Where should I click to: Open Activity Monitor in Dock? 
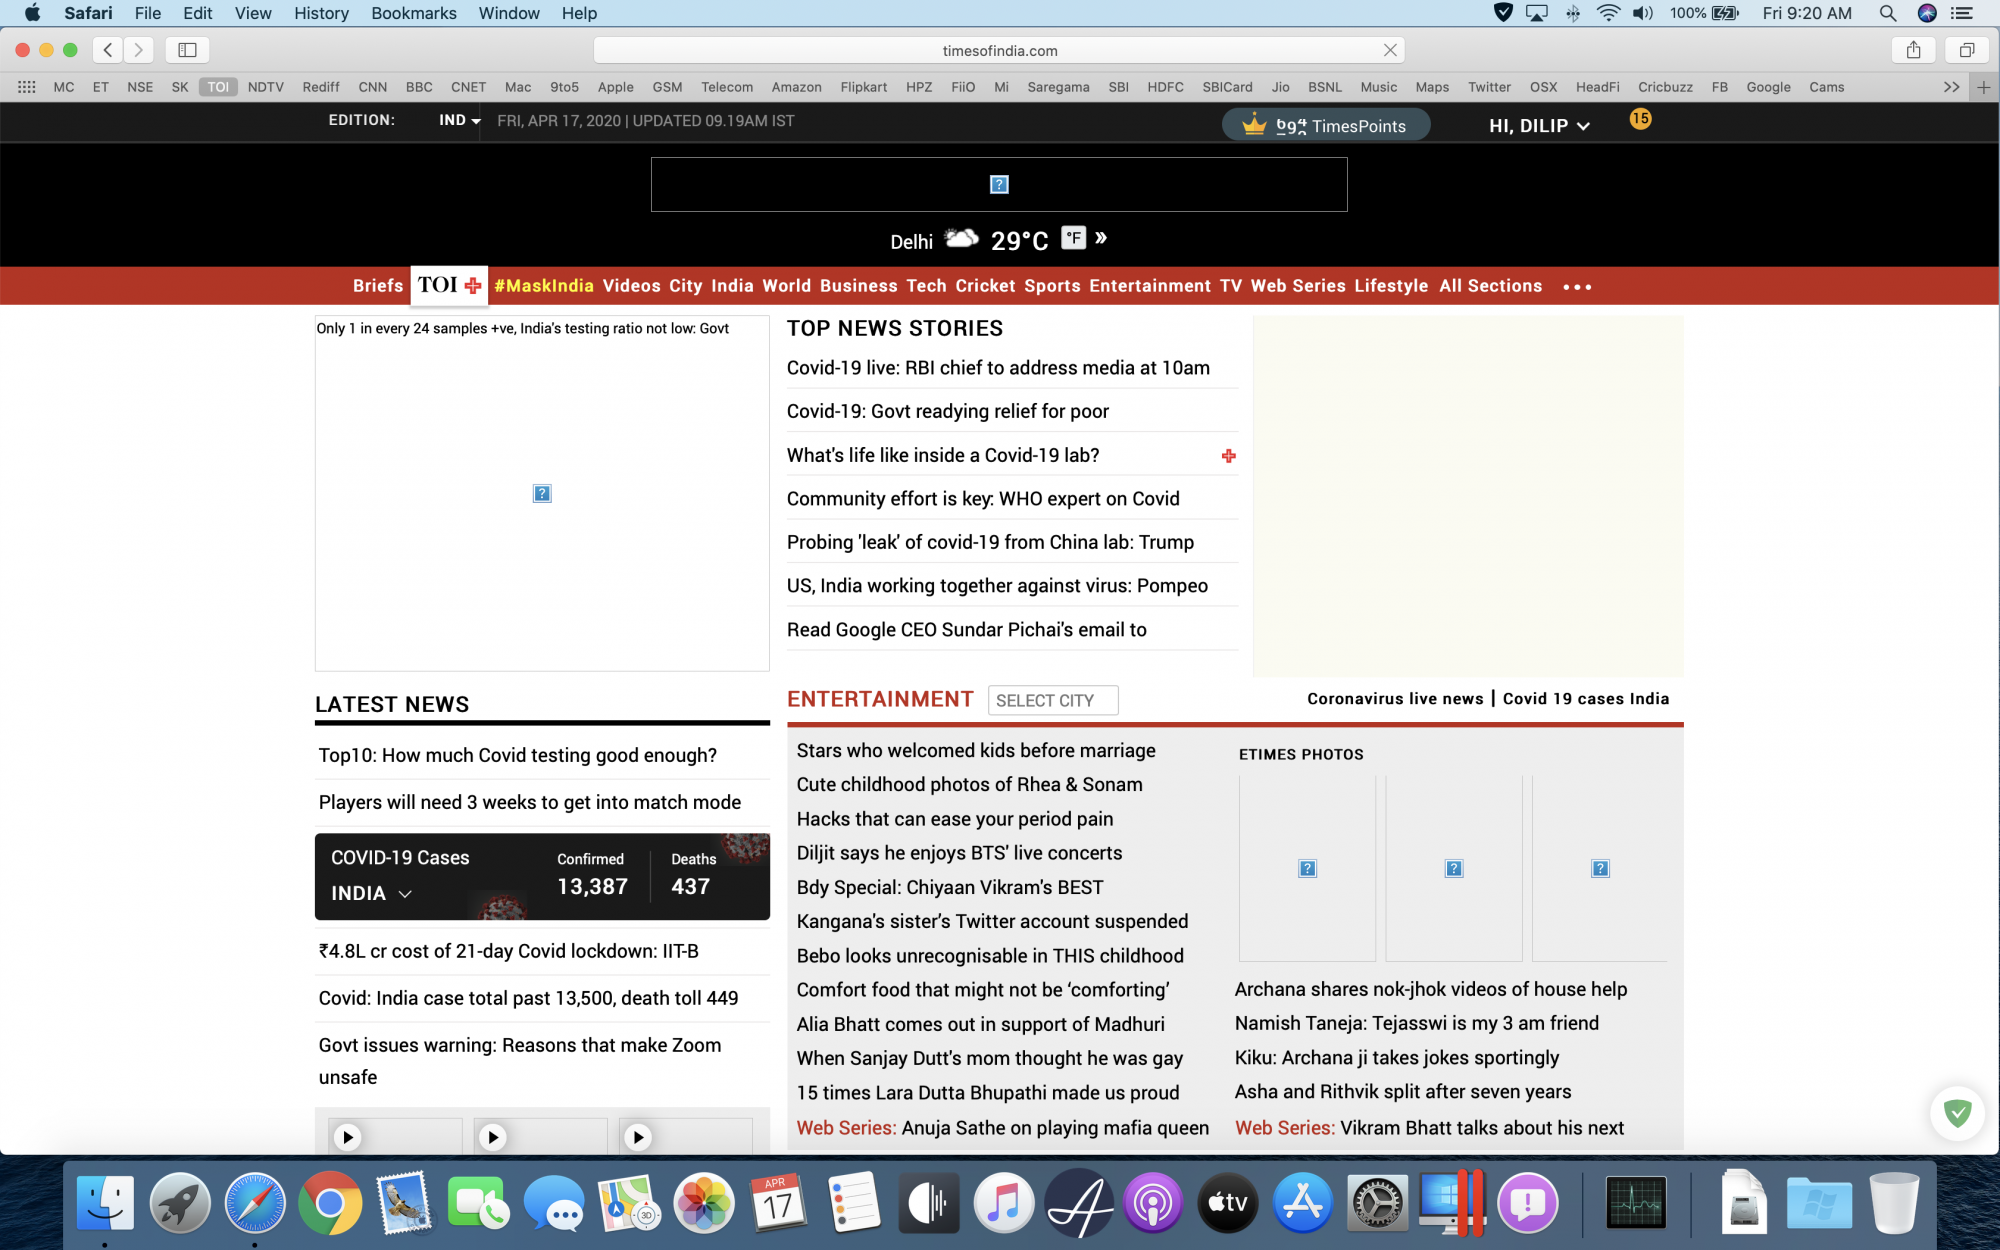(x=1636, y=1202)
